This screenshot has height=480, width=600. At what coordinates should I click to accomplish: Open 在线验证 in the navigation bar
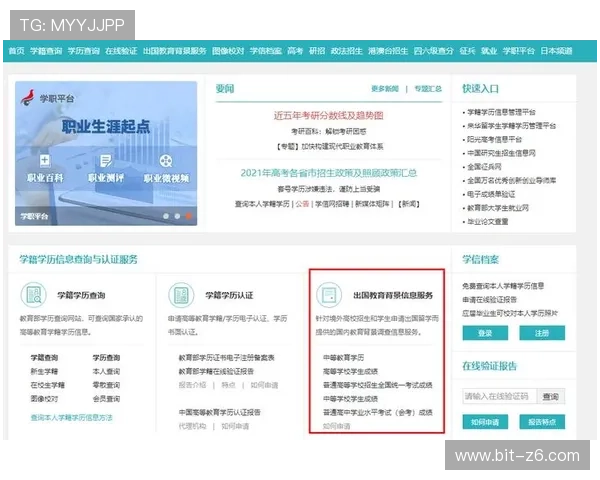tap(121, 51)
